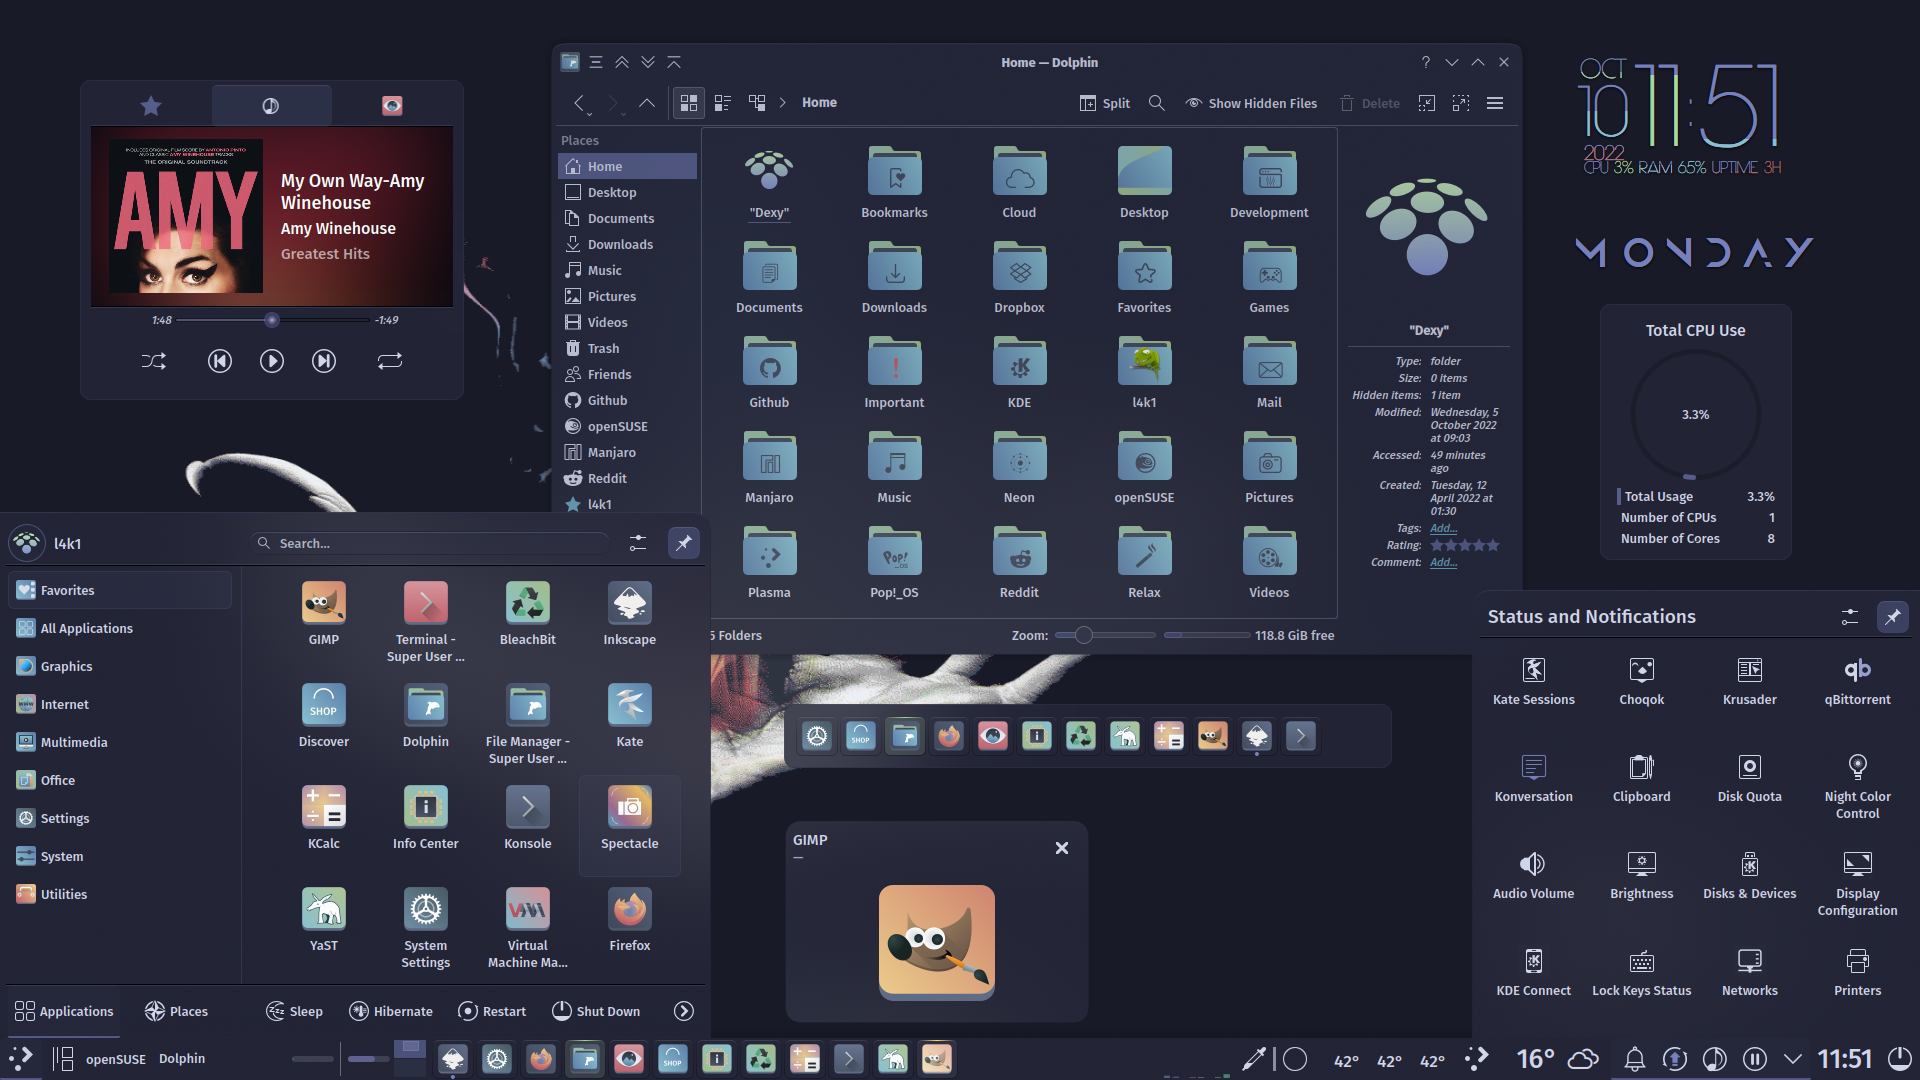Click the Dolphin zoom slider

click(x=1105, y=635)
